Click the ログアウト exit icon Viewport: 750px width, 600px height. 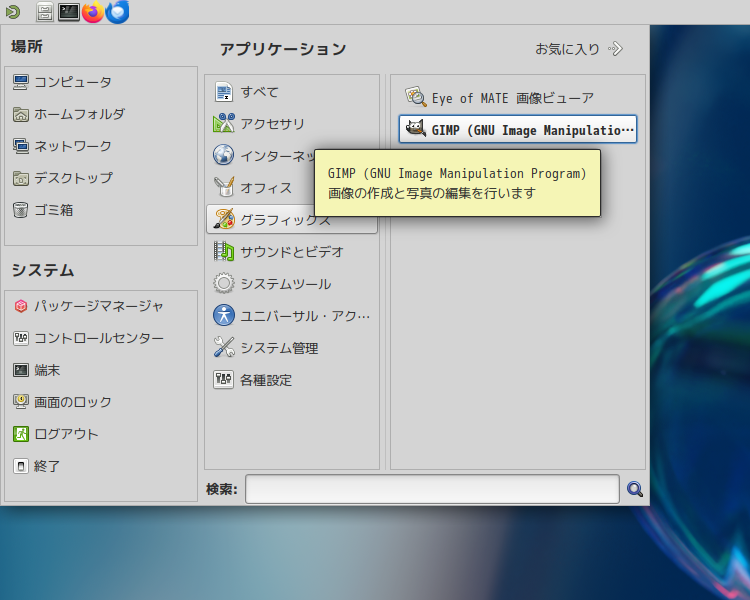(21, 434)
